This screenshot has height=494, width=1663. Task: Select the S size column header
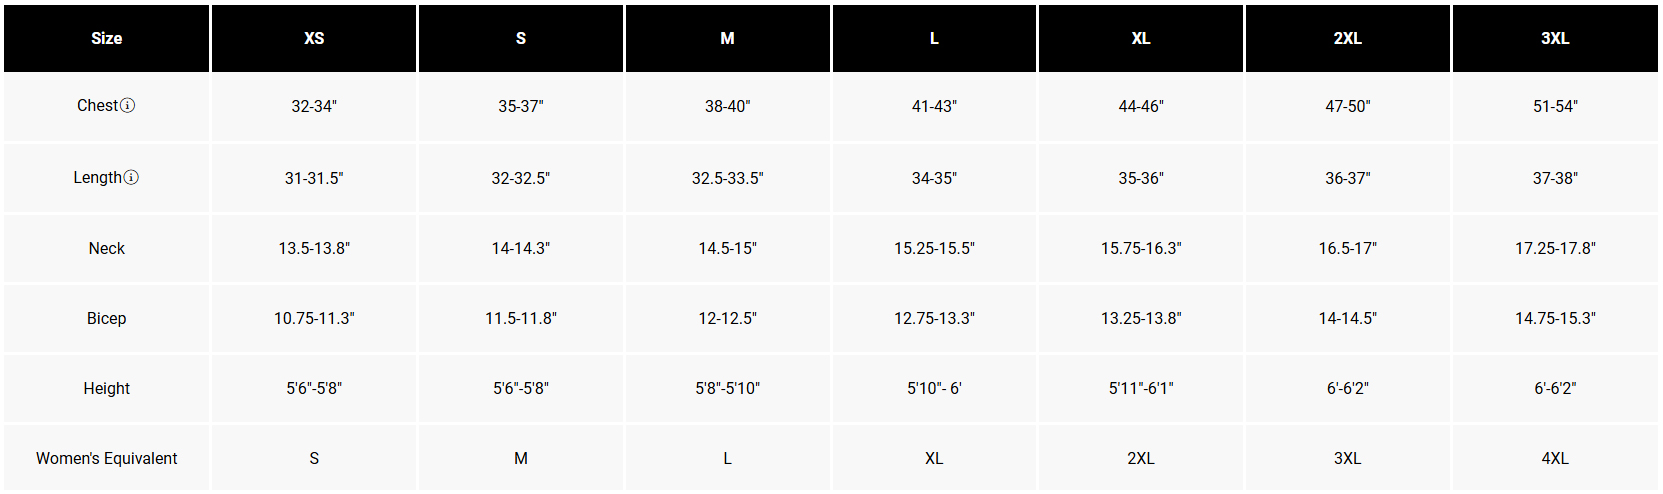coord(521,38)
